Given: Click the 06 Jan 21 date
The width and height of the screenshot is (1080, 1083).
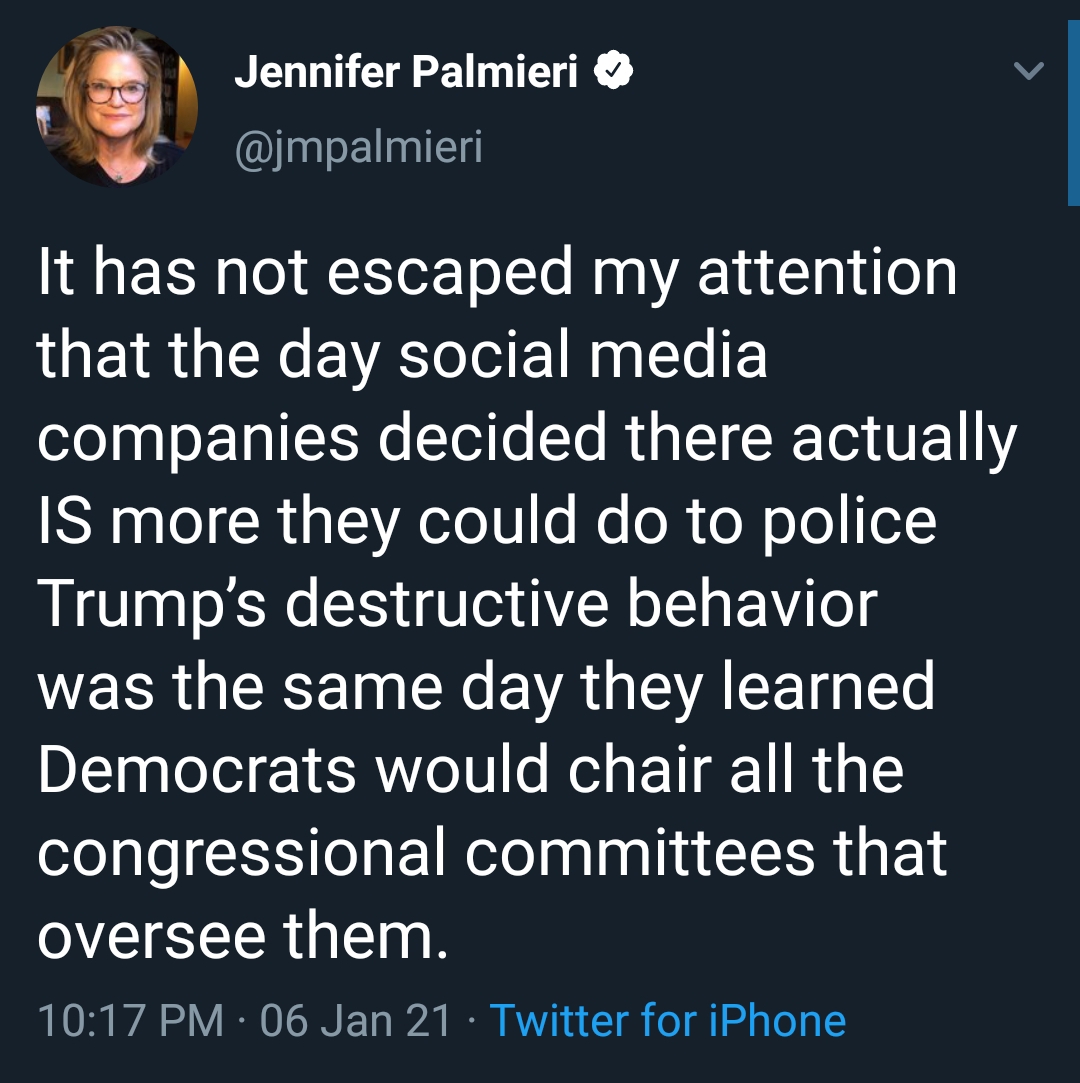Looking at the screenshot, I should [356, 1020].
